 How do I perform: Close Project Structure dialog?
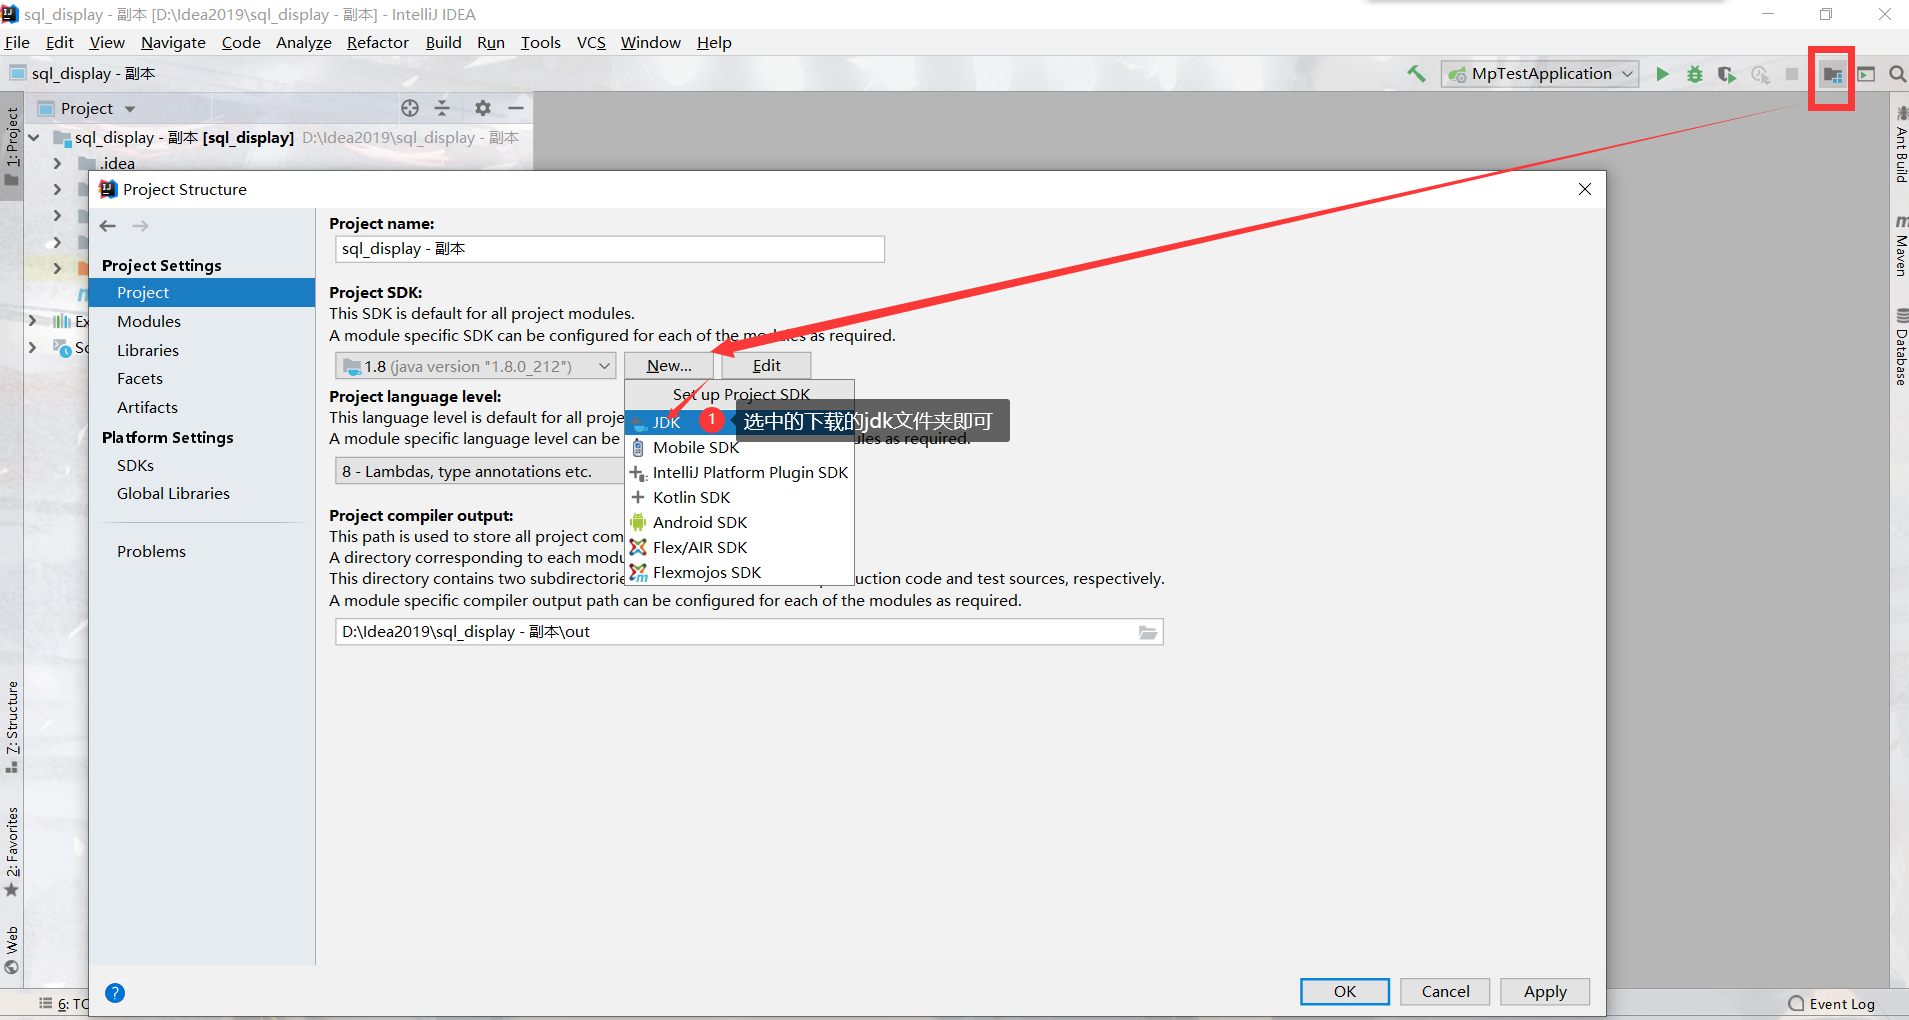pyautogui.click(x=1585, y=189)
